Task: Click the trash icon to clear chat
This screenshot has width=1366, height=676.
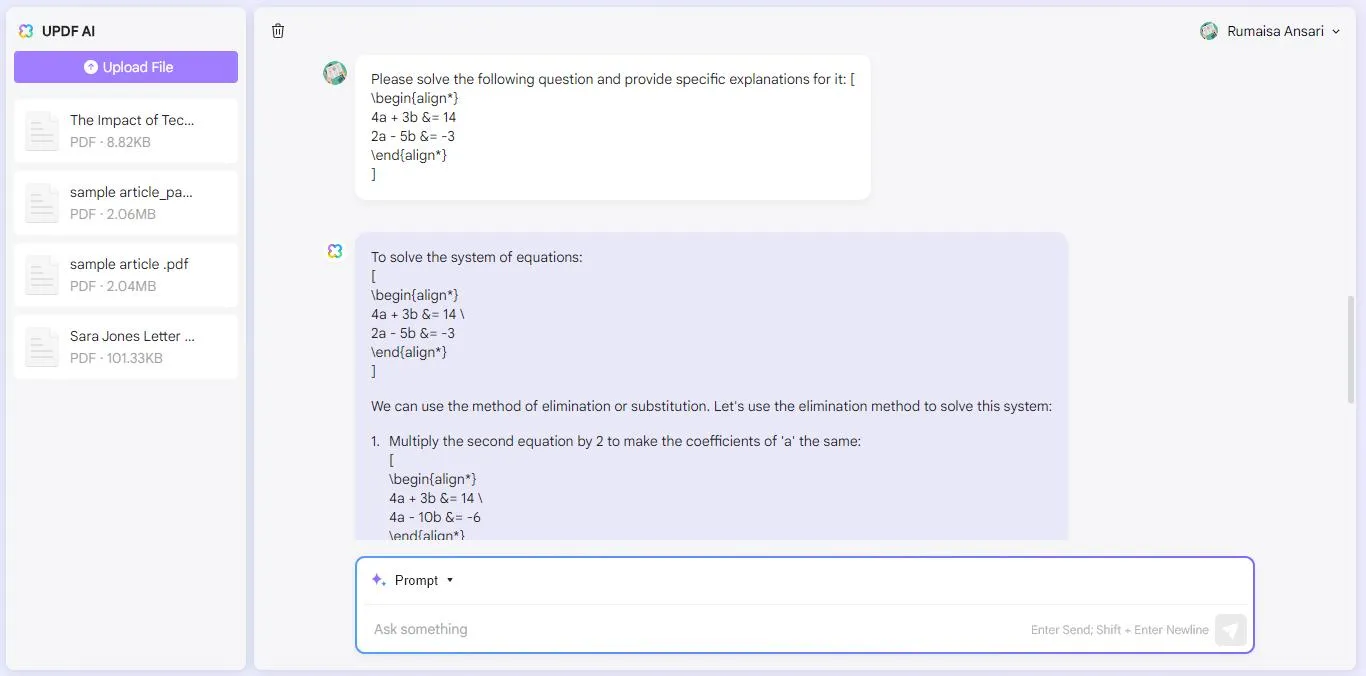Action: (278, 31)
